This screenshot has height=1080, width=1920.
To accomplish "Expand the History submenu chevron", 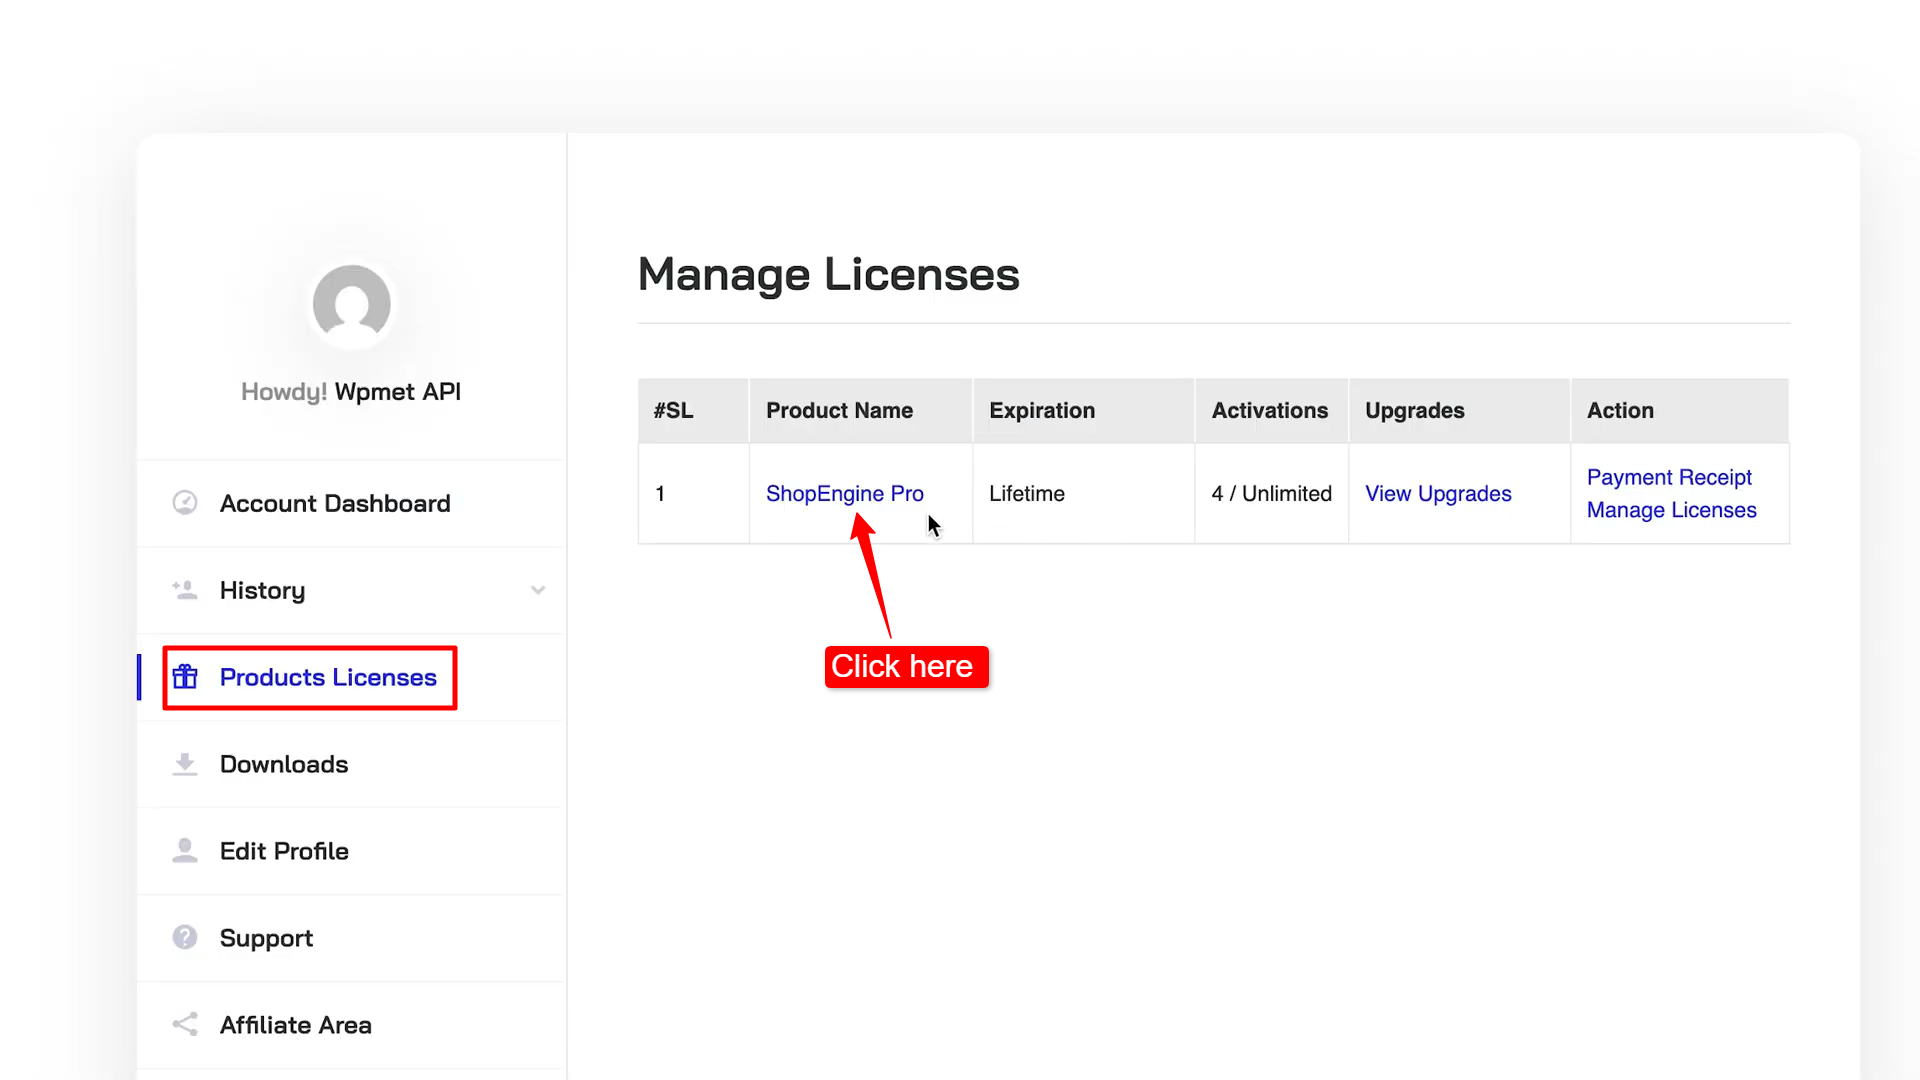I will 538,590.
